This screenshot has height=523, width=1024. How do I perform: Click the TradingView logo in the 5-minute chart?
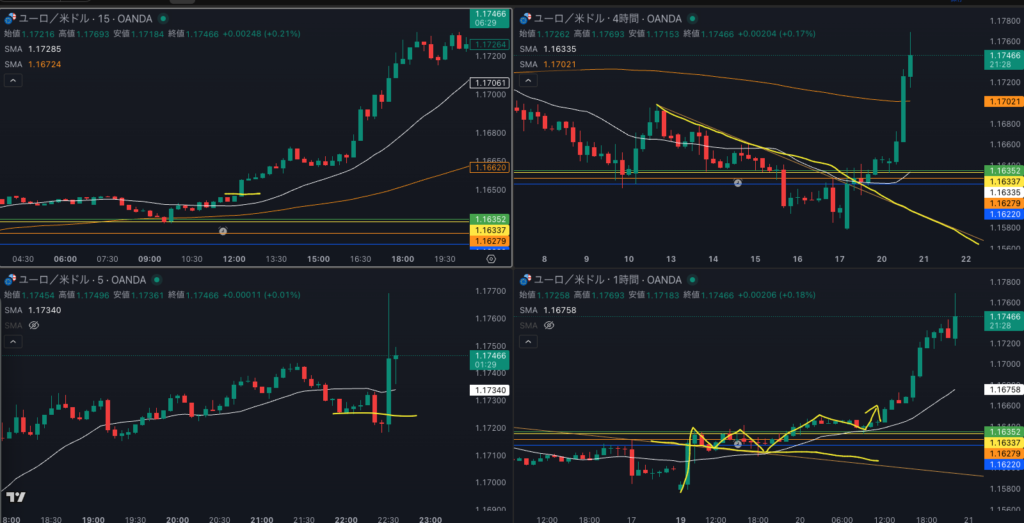15,497
